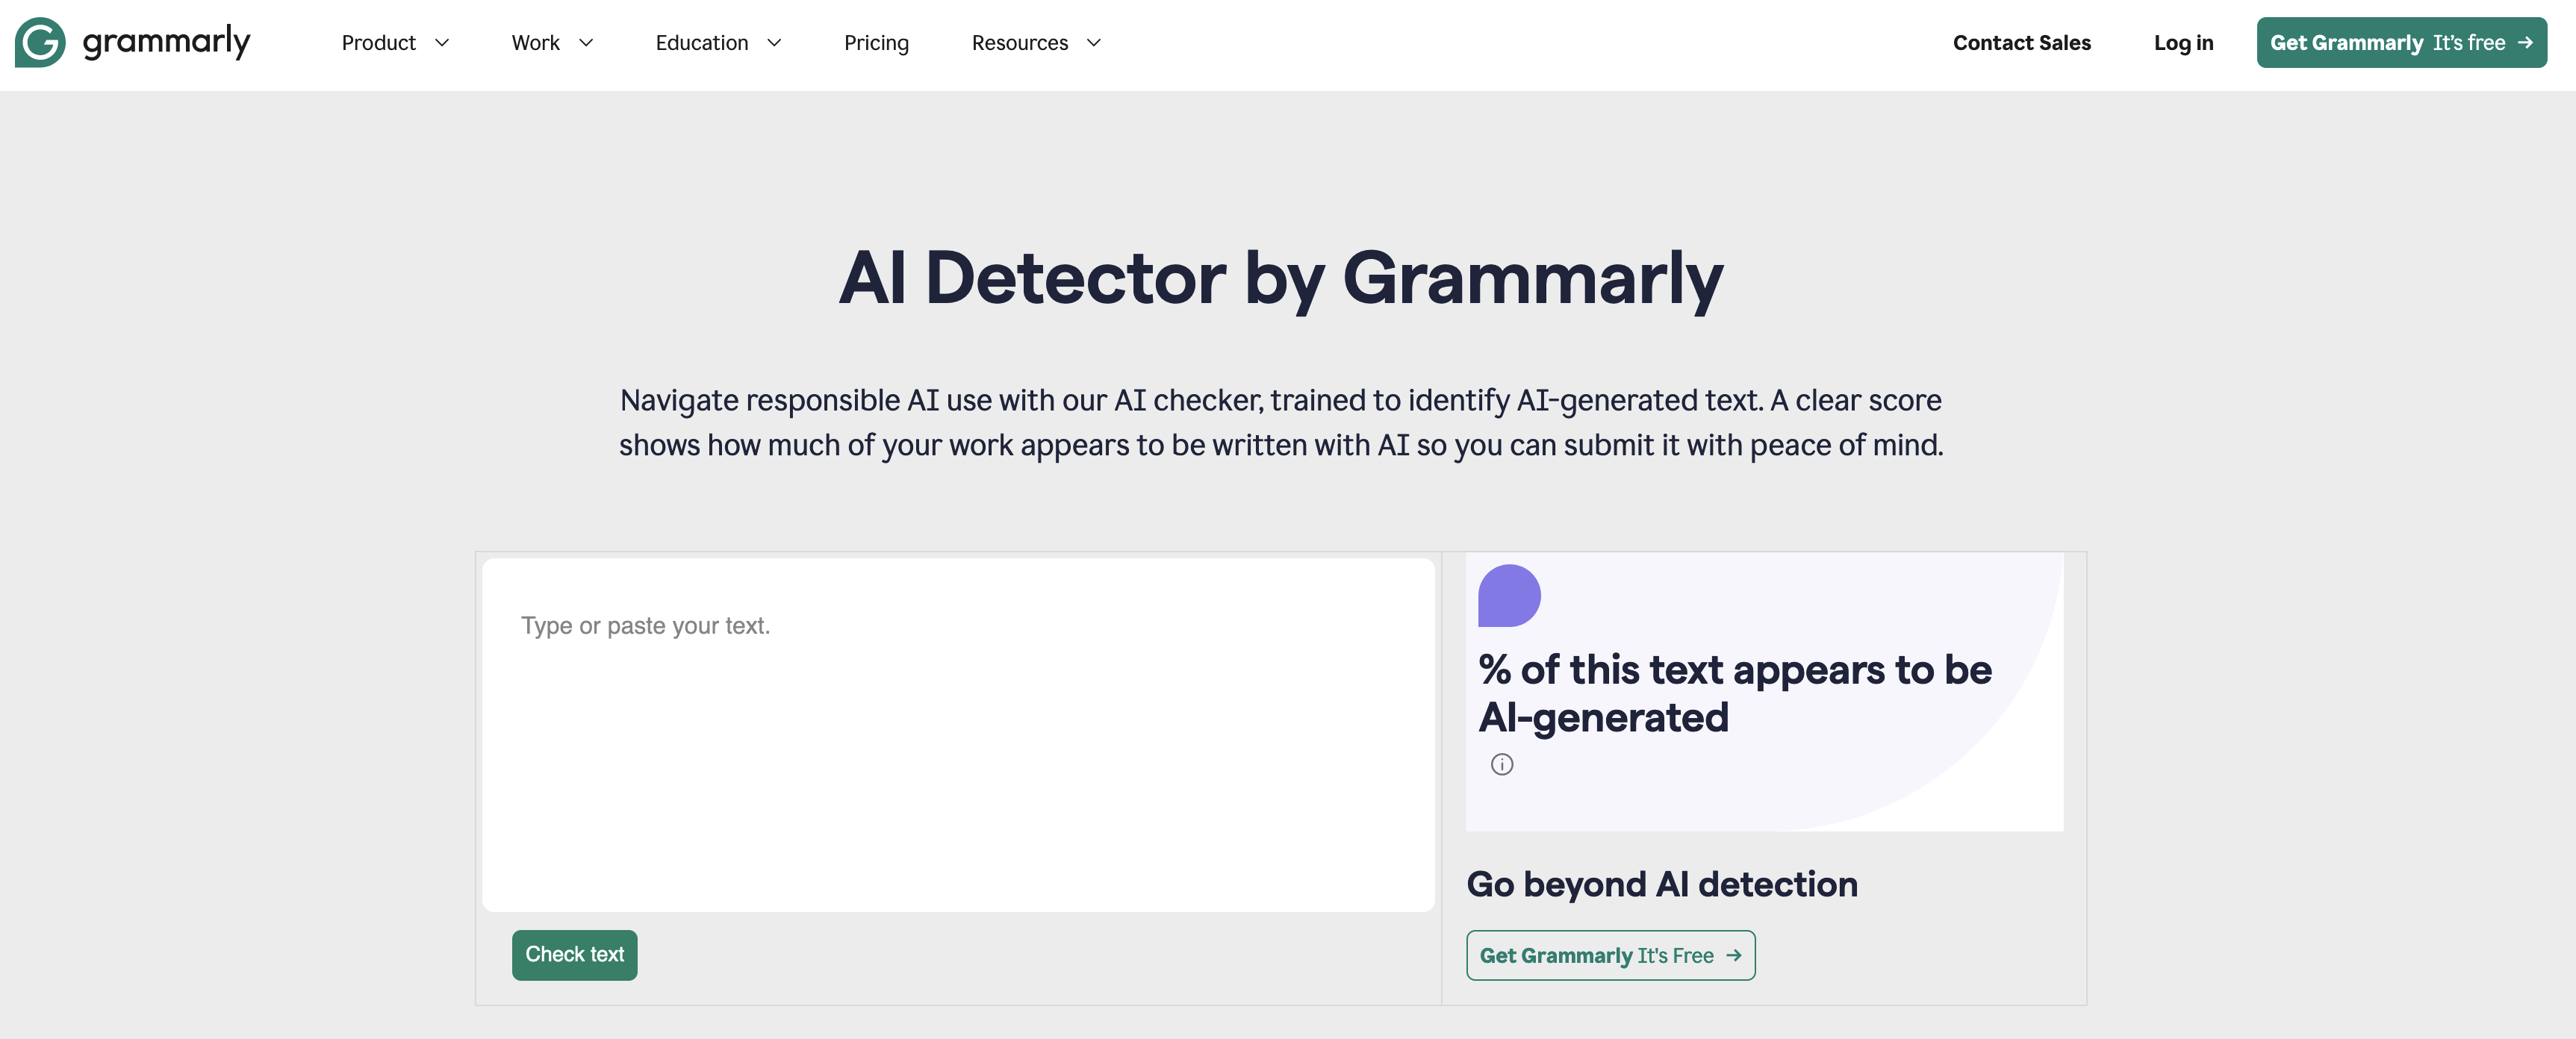Screen dimensions: 2576x1039
Task: Click the Log in link
Action: coord(2183,43)
